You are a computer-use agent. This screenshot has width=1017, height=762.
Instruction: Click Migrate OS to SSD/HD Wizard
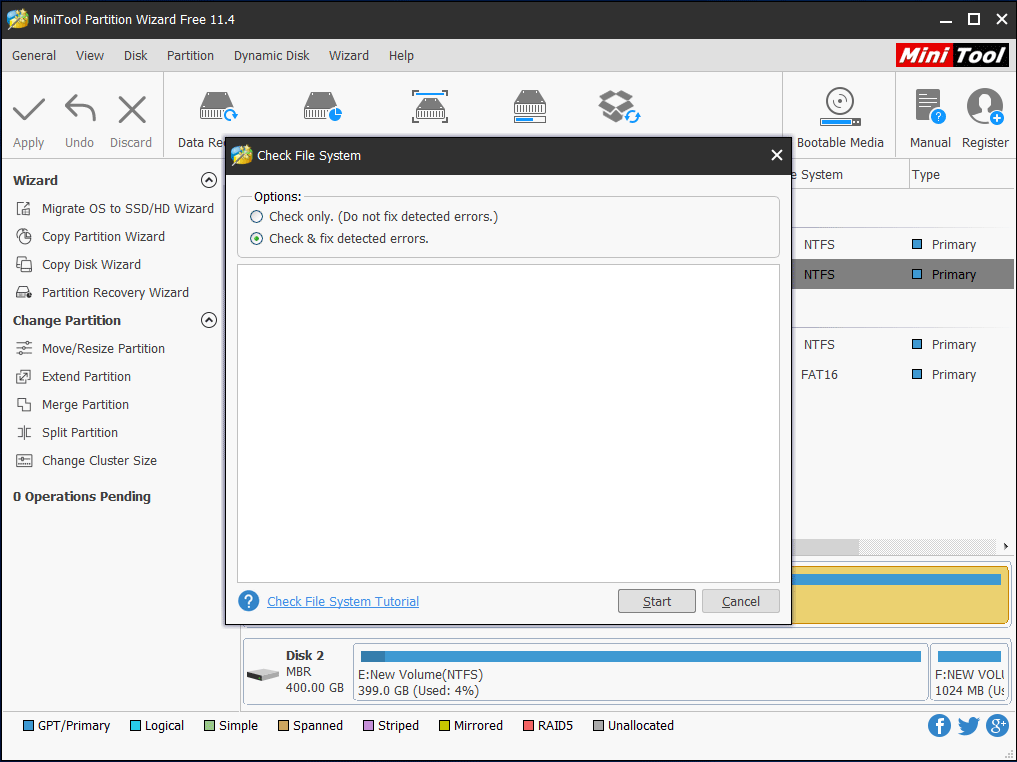coord(127,209)
